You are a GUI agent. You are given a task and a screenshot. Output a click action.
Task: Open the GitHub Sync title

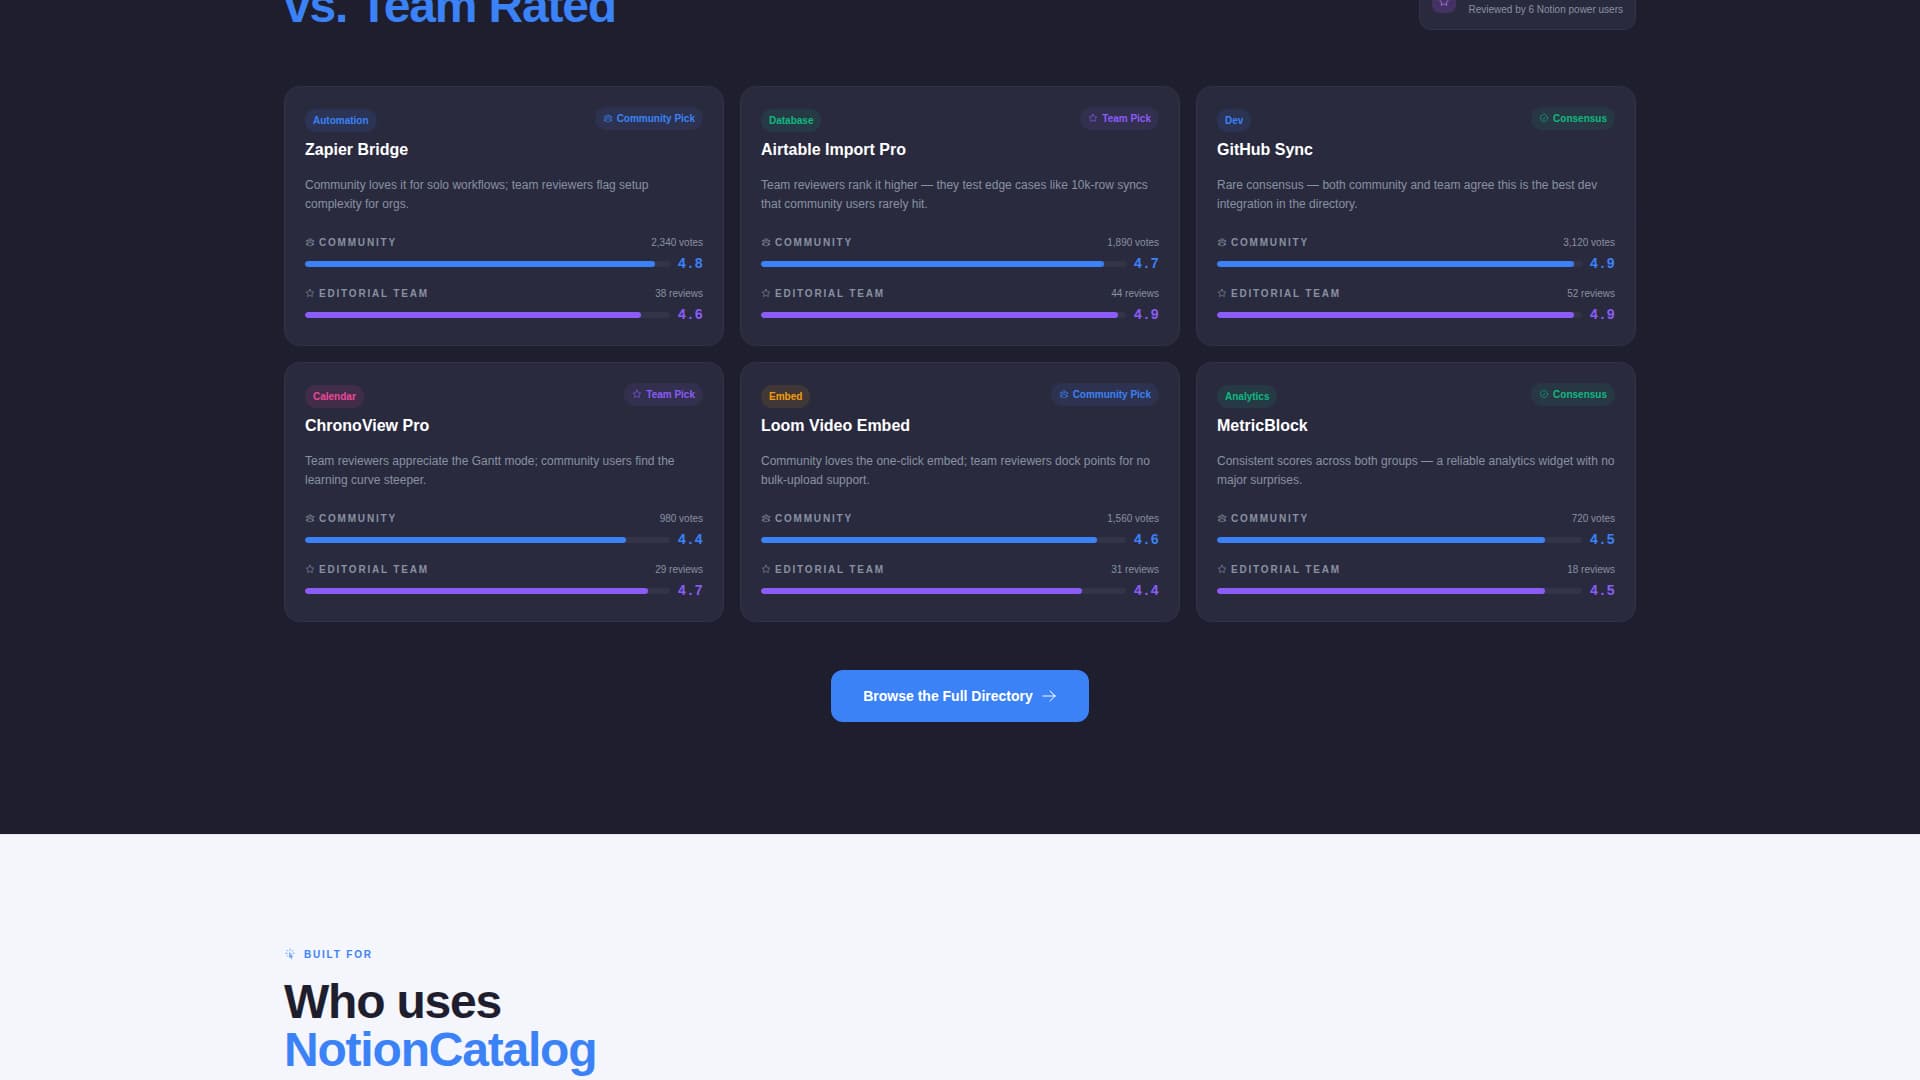(1264, 149)
